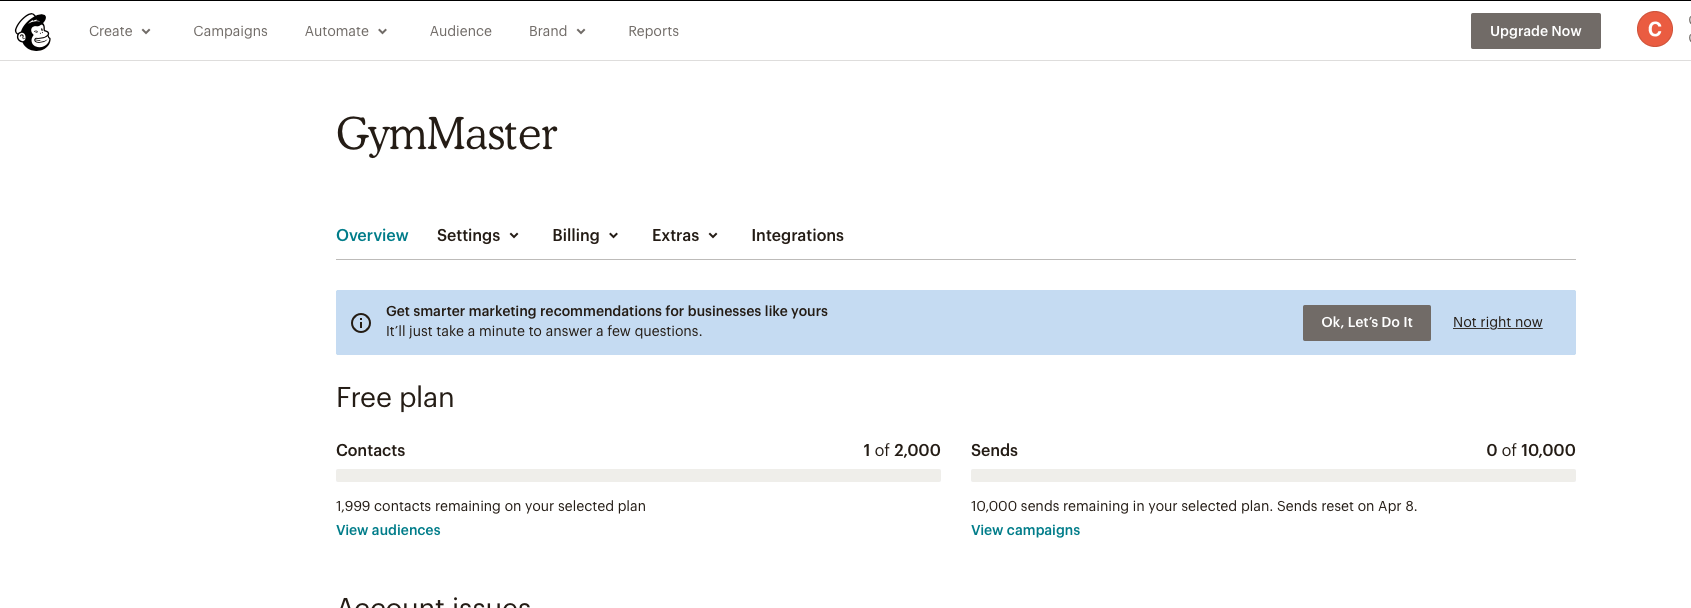Screen dimensions: 1691x608
Task: Click the Sends usage progress bar
Action: [x=1273, y=476]
